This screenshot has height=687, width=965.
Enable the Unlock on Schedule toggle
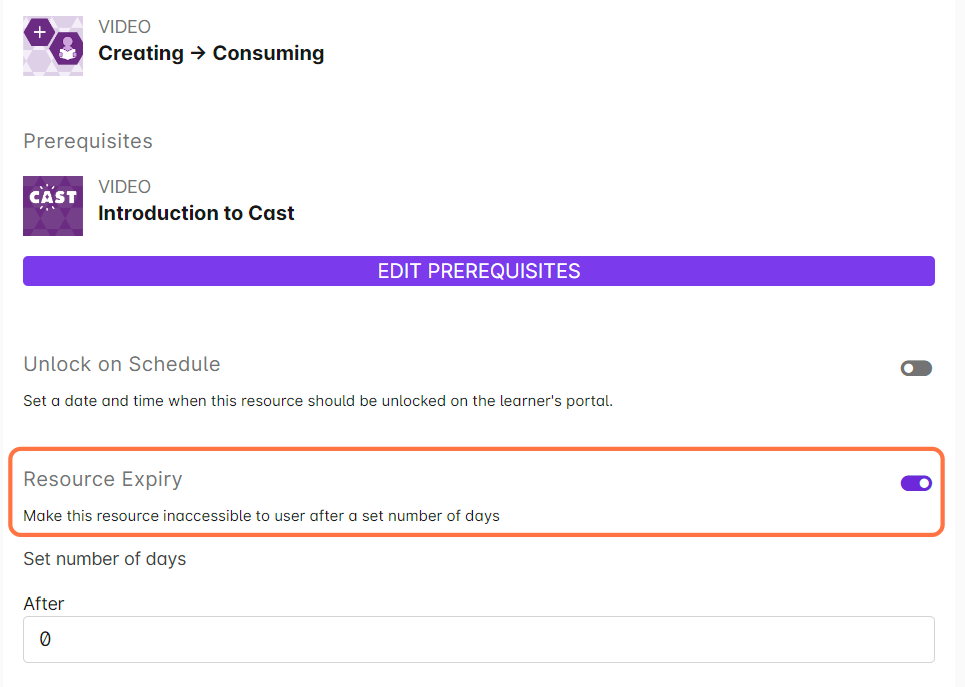click(915, 368)
